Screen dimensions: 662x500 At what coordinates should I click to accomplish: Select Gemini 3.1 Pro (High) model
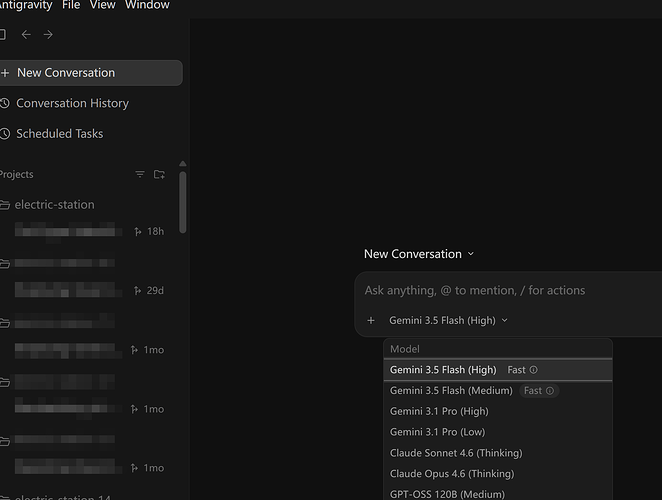click(x=498, y=411)
